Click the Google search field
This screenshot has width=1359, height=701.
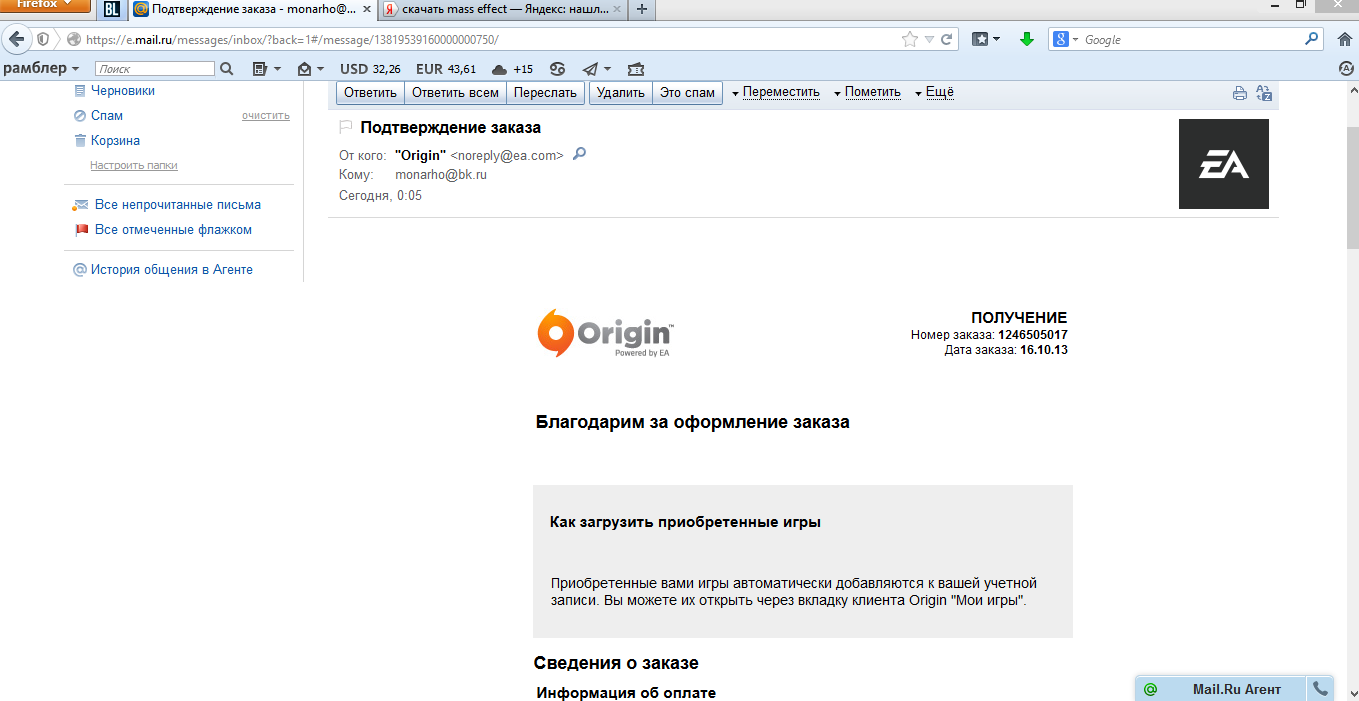[x=1192, y=40]
